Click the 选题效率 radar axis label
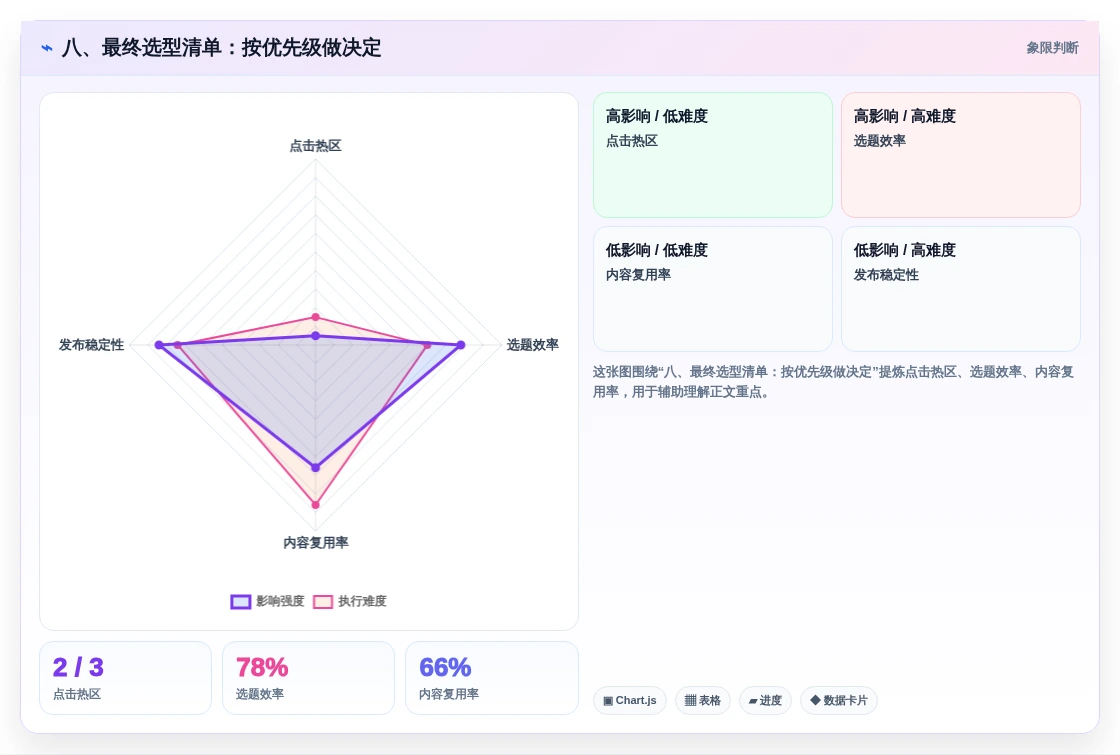The width and height of the screenshot is (1120, 755). (x=533, y=345)
